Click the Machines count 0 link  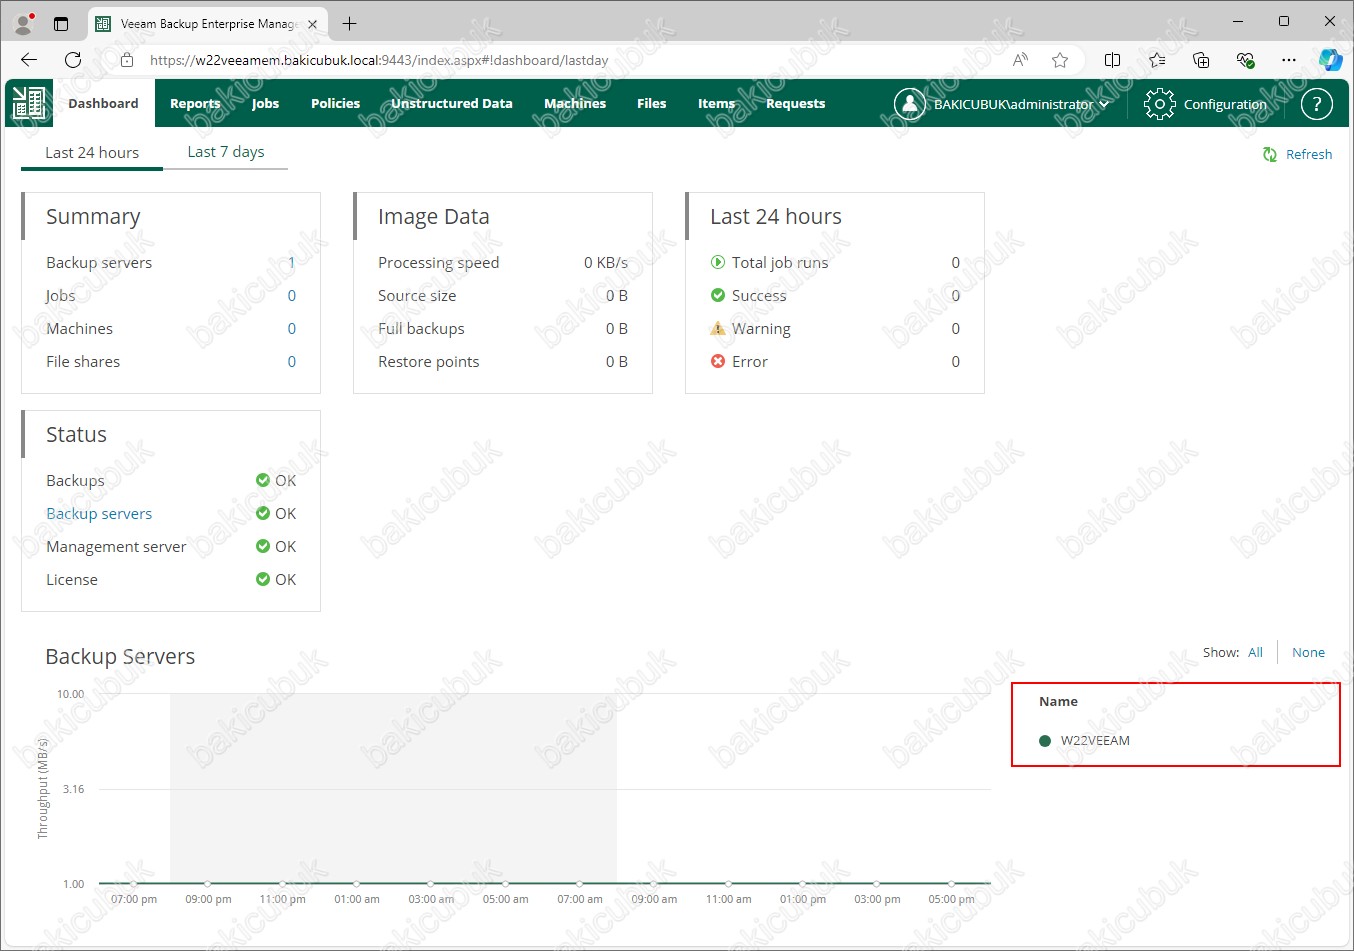click(291, 328)
